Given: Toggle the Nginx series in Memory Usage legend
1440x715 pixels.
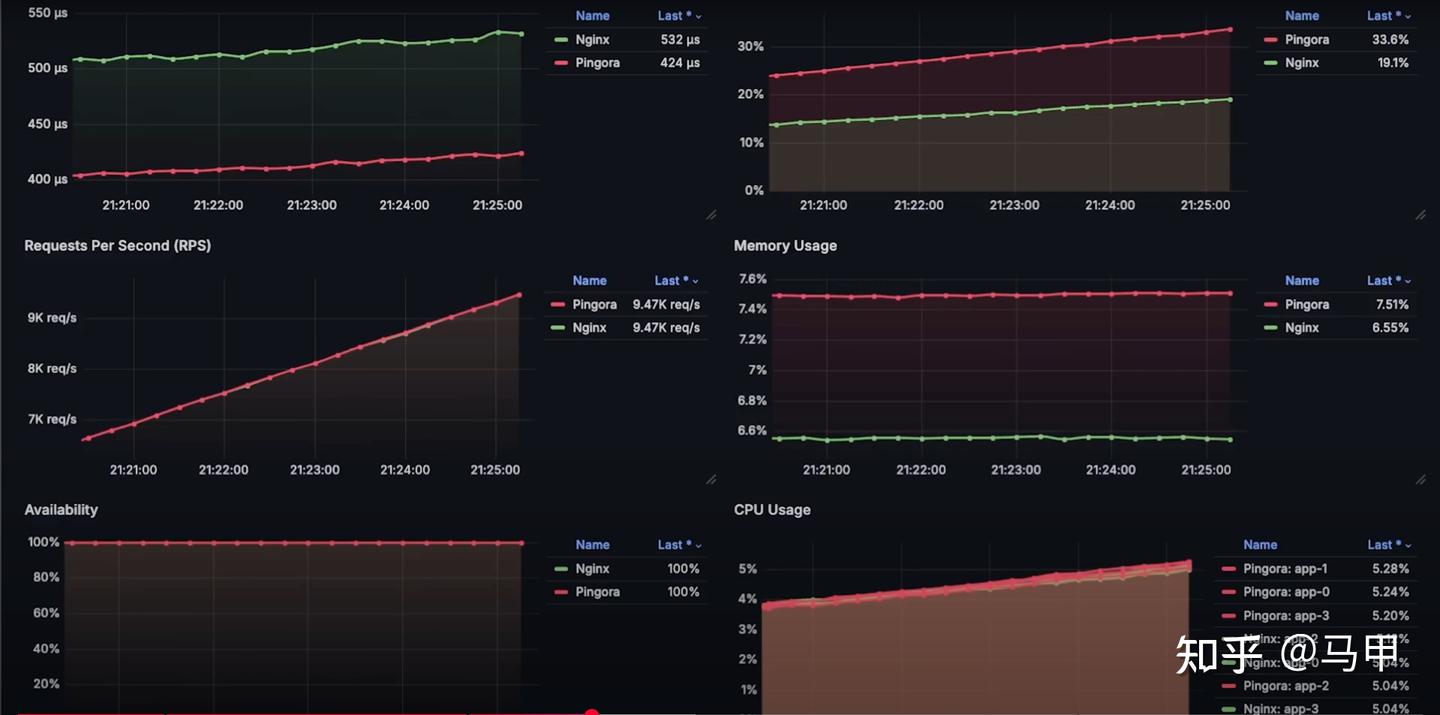Looking at the screenshot, I should pos(1304,327).
